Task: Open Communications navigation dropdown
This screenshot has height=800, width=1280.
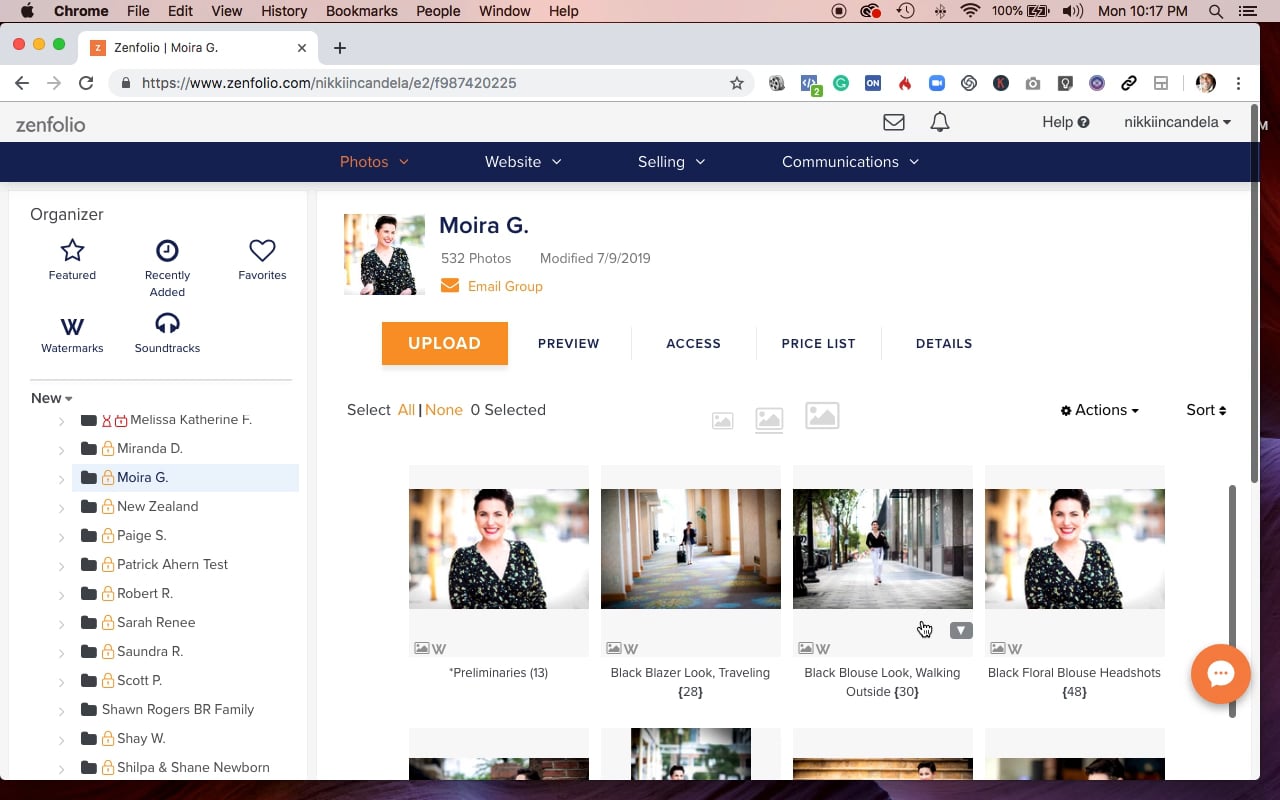Action: pos(850,162)
